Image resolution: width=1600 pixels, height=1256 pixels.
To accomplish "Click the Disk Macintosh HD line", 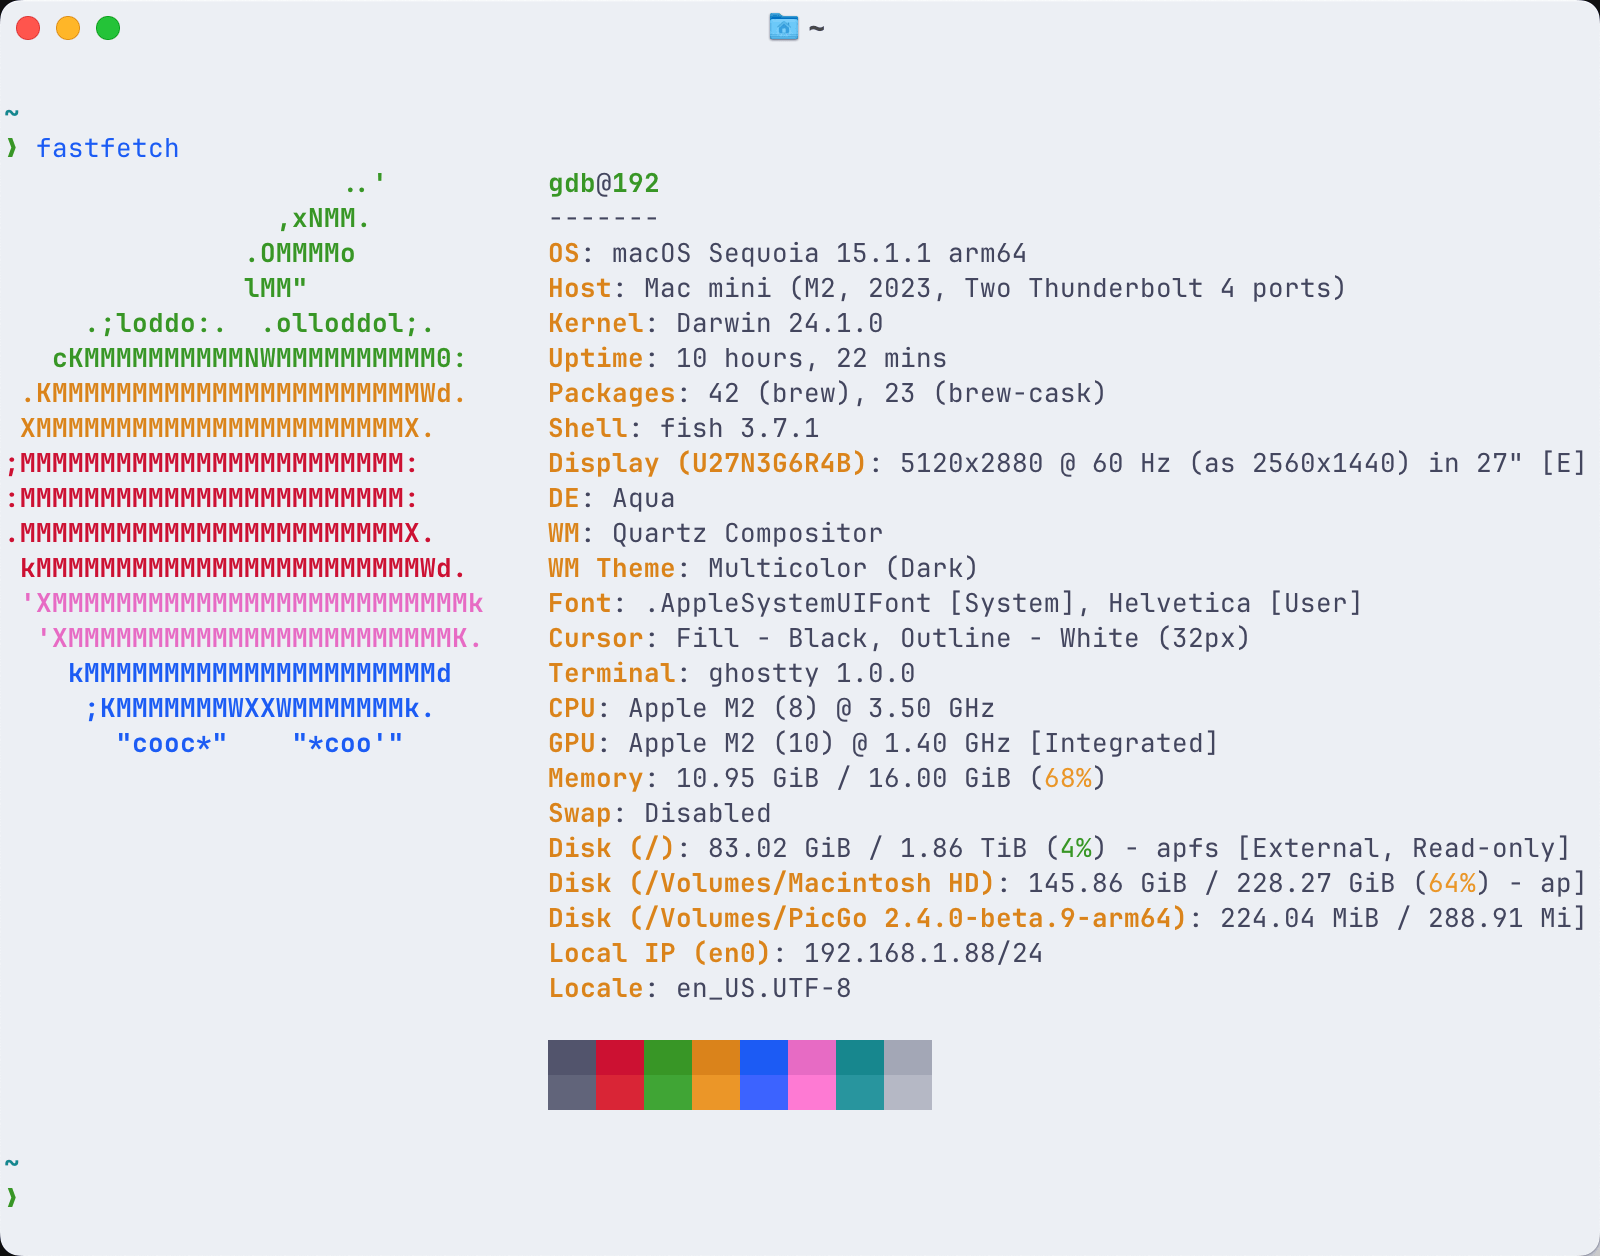I will tap(1067, 883).
